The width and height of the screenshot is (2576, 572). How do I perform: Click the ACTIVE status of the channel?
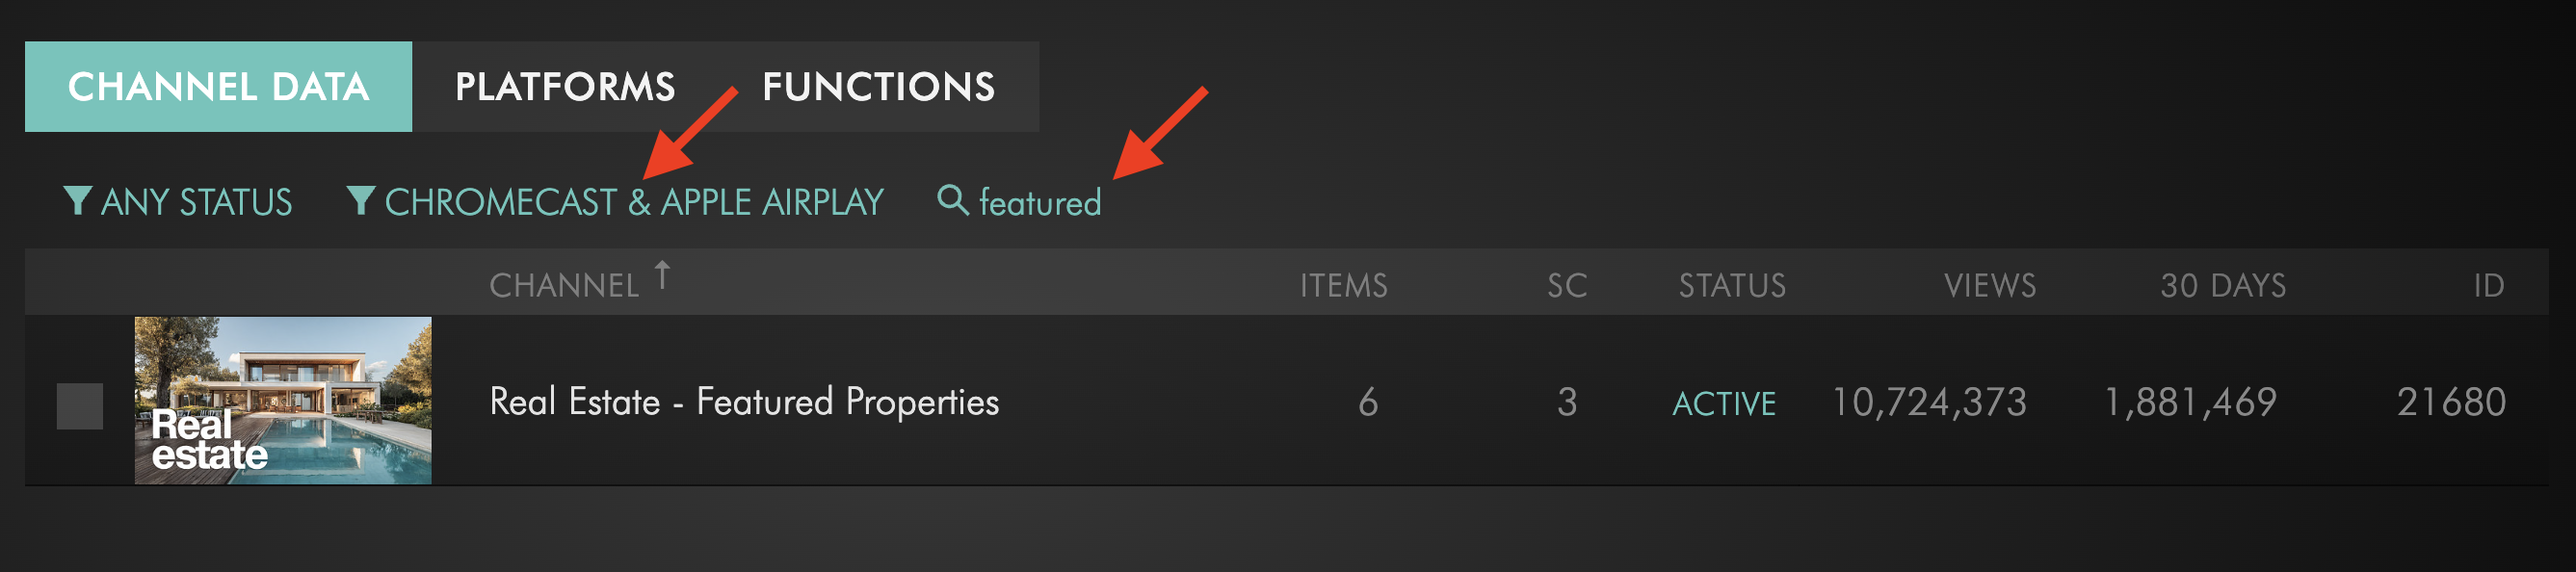tap(1724, 403)
